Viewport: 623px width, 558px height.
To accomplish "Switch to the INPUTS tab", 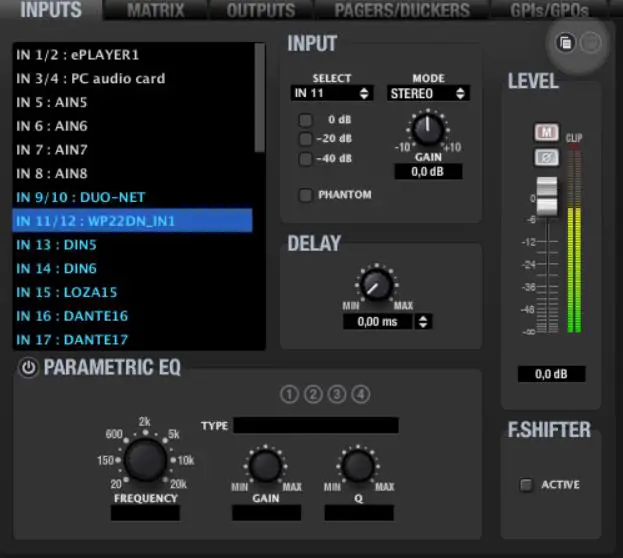I will pos(51,10).
